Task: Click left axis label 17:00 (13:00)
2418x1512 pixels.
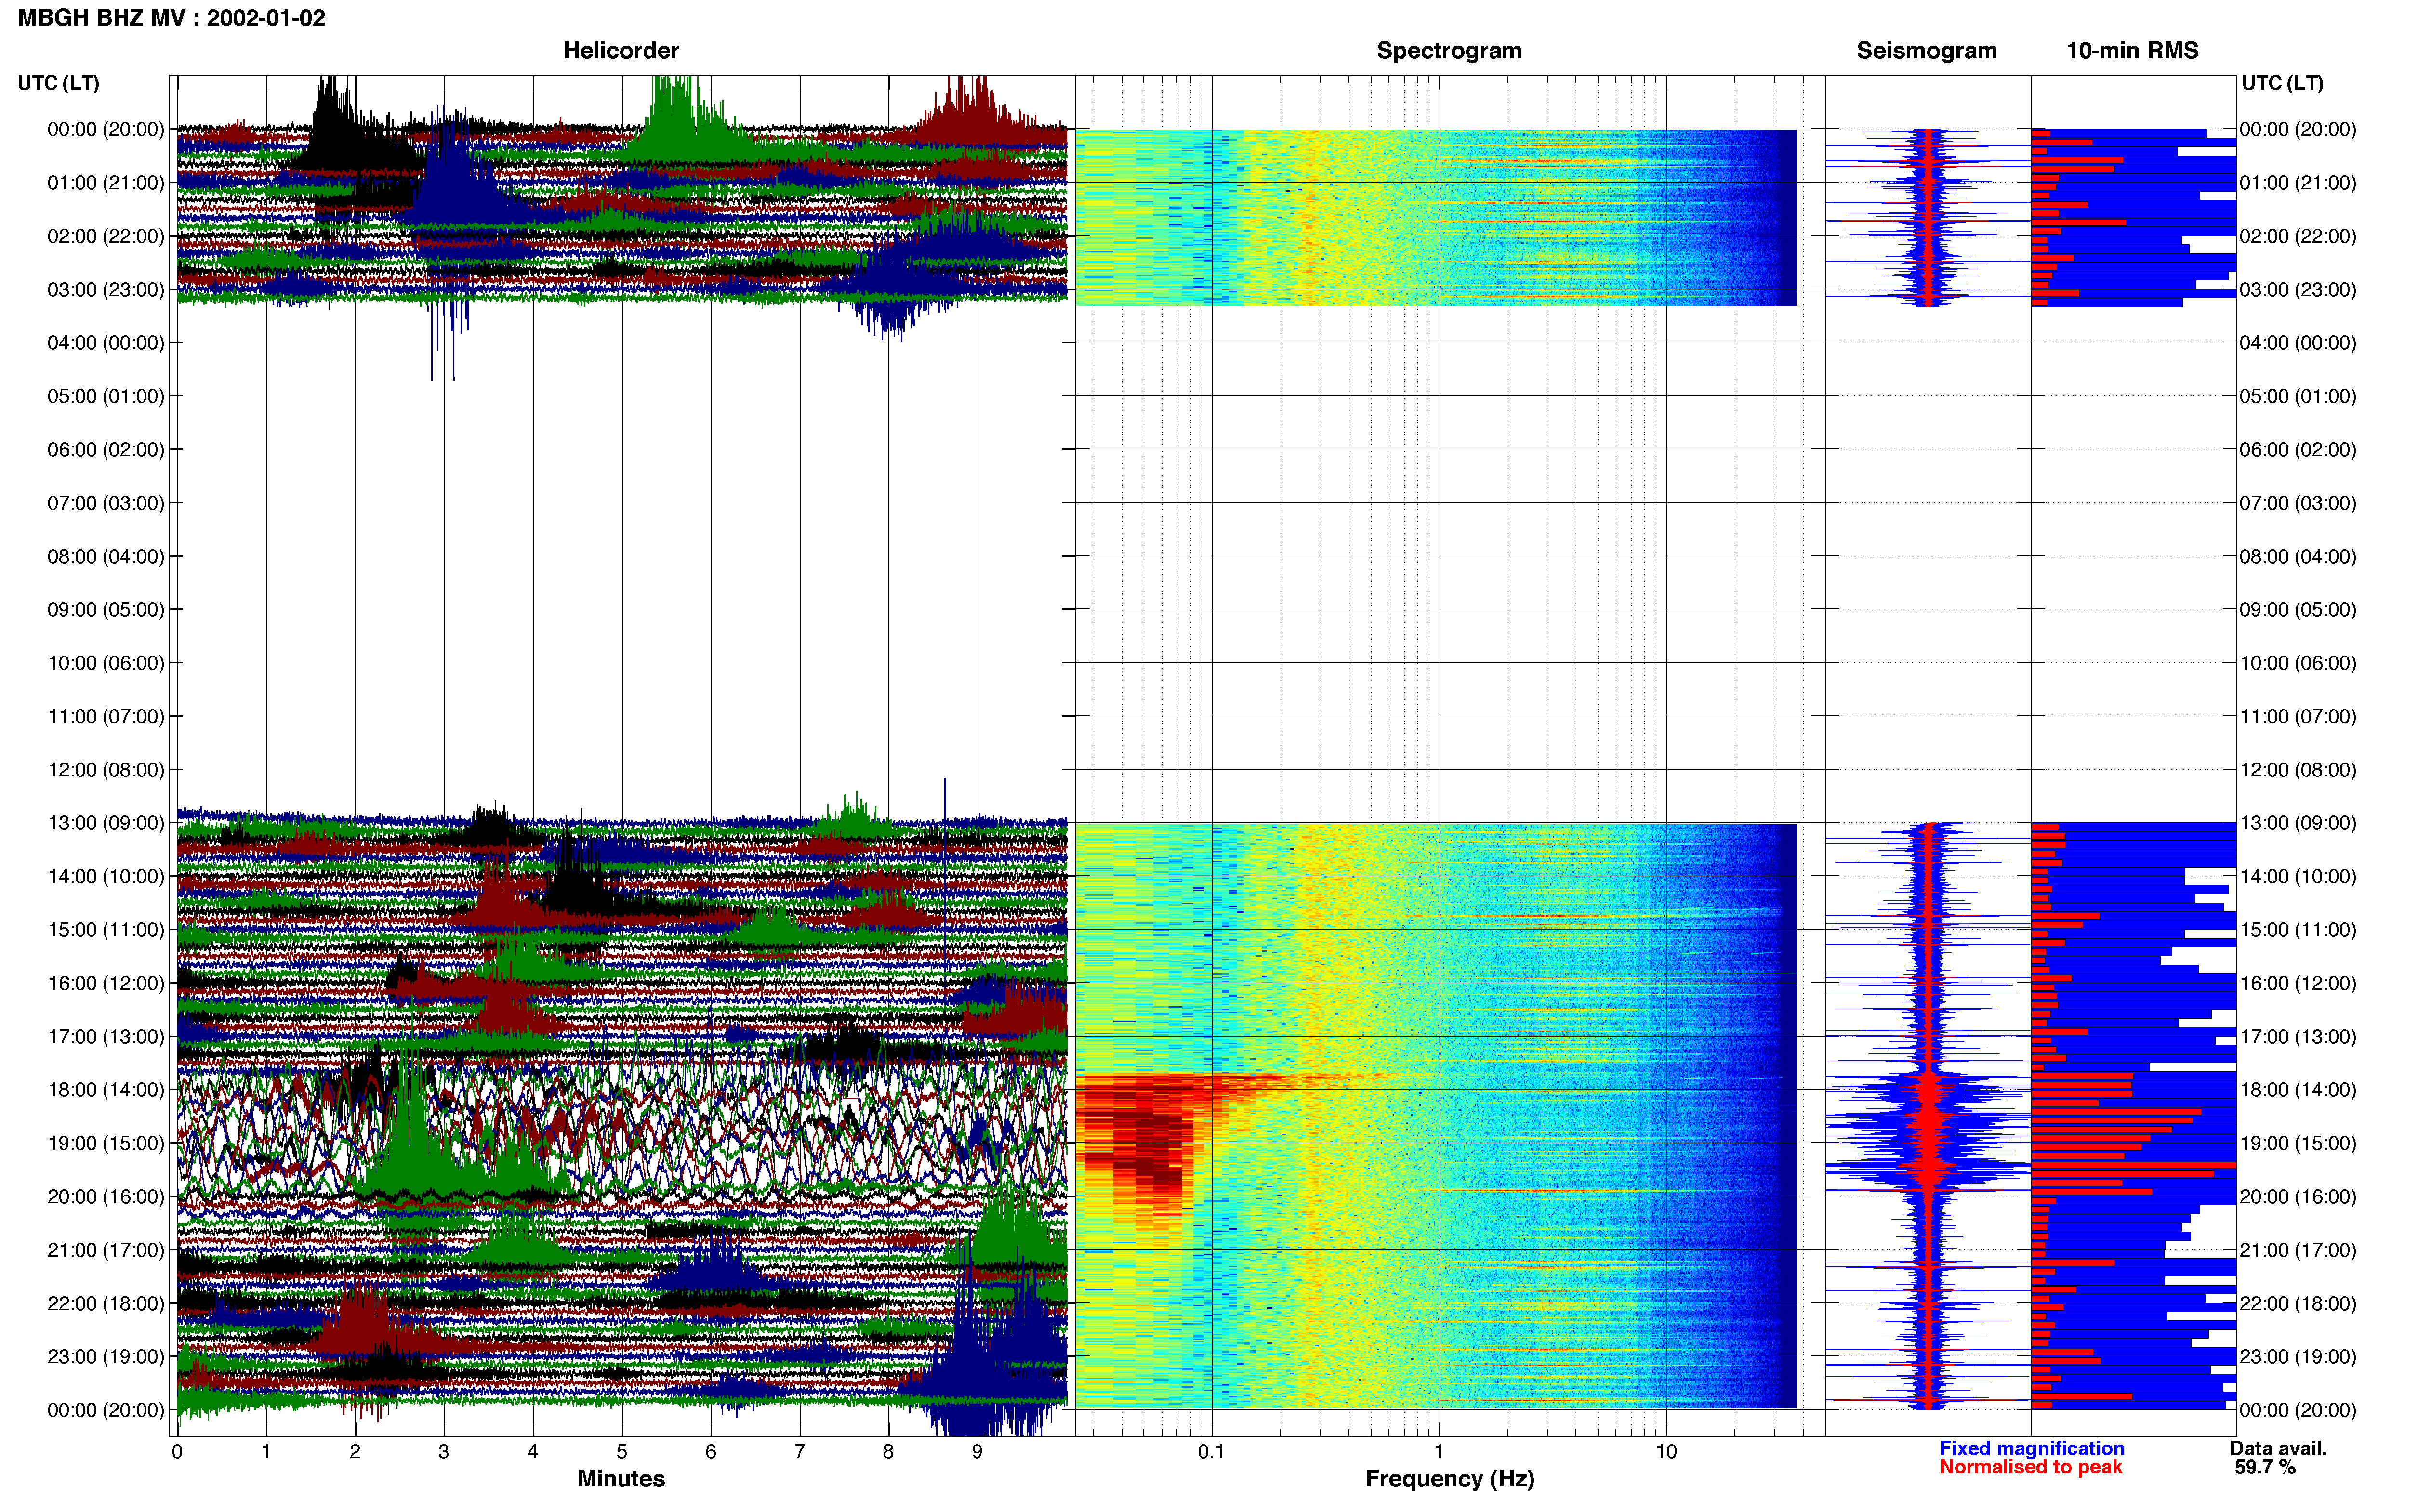Action: (x=106, y=1037)
